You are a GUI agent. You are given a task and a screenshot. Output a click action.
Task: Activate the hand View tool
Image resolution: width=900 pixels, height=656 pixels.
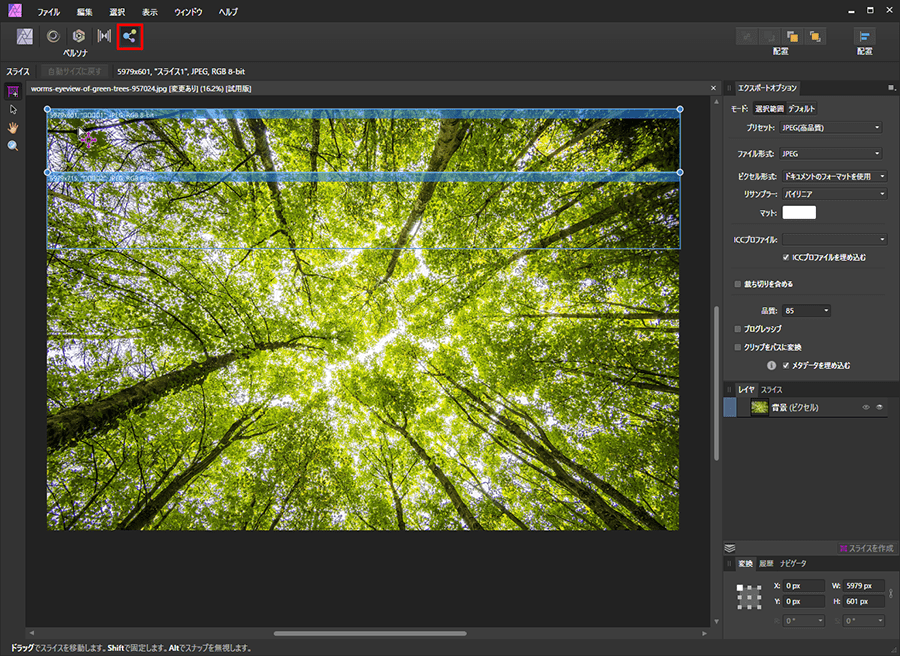pyautogui.click(x=13, y=127)
